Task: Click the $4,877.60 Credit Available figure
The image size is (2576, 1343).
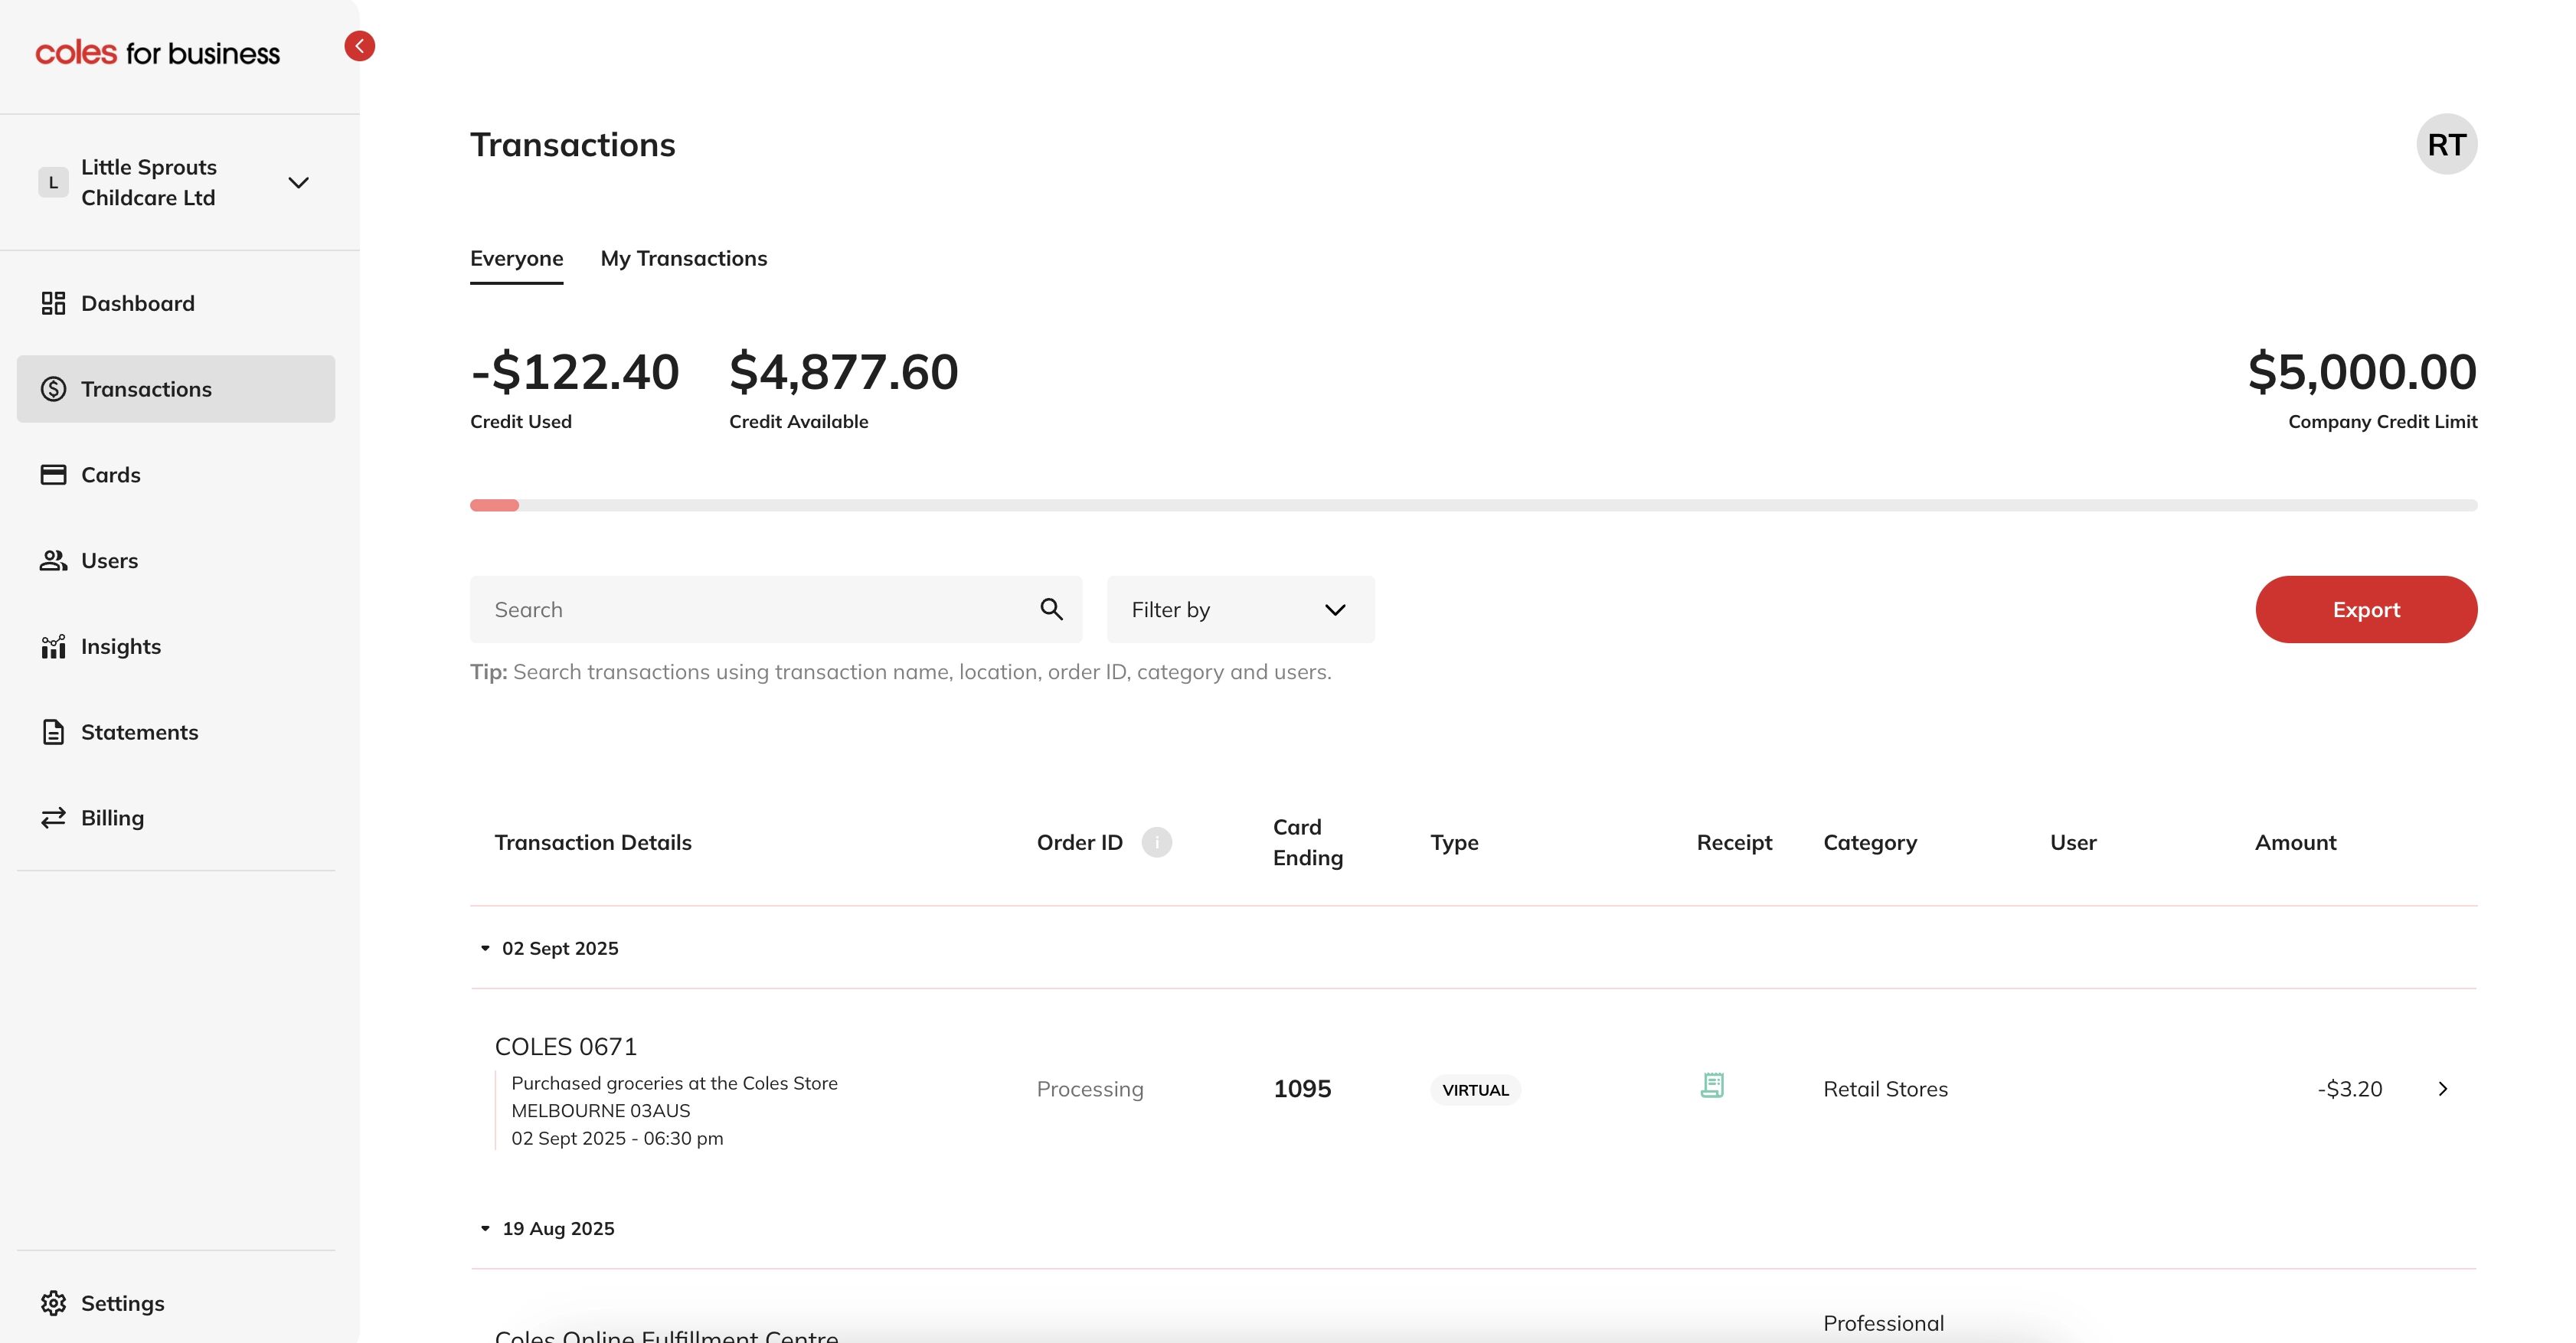Action: pyautogui.click(x=844, y=372)
